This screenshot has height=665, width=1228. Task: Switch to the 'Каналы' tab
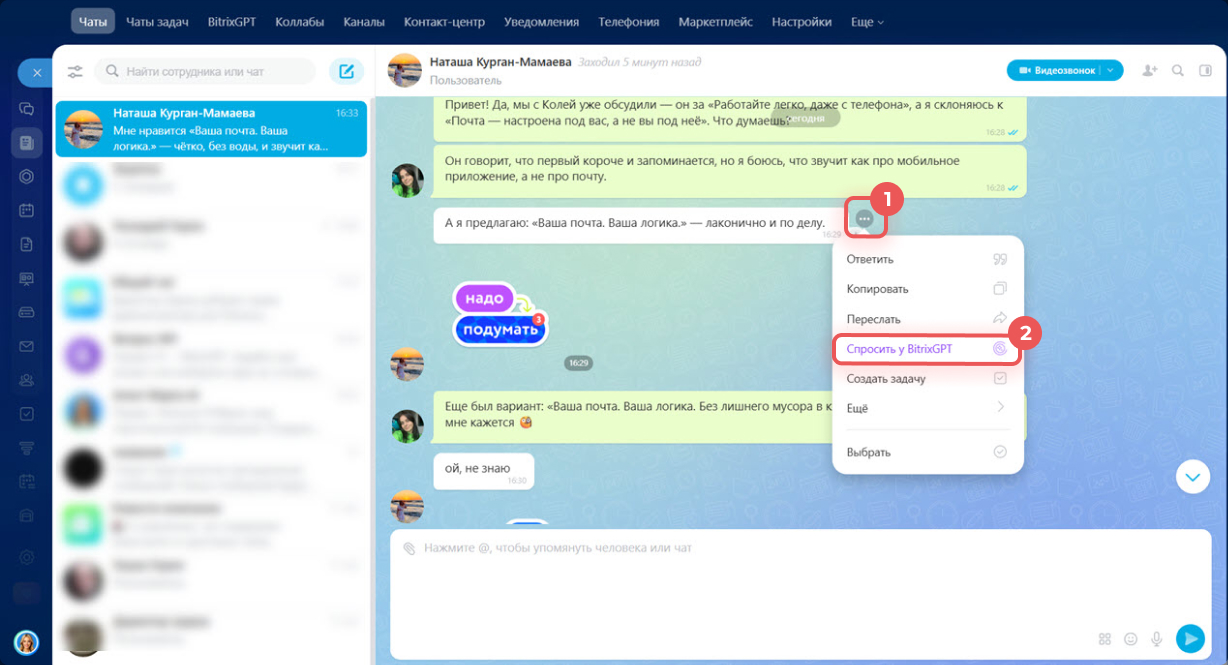[363, 22]
